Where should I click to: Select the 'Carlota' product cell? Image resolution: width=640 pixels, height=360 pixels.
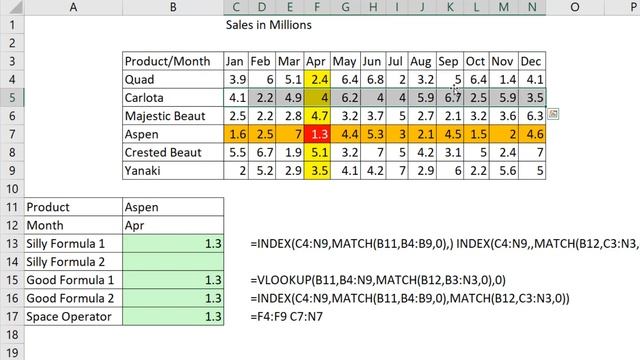pos(173,98)
